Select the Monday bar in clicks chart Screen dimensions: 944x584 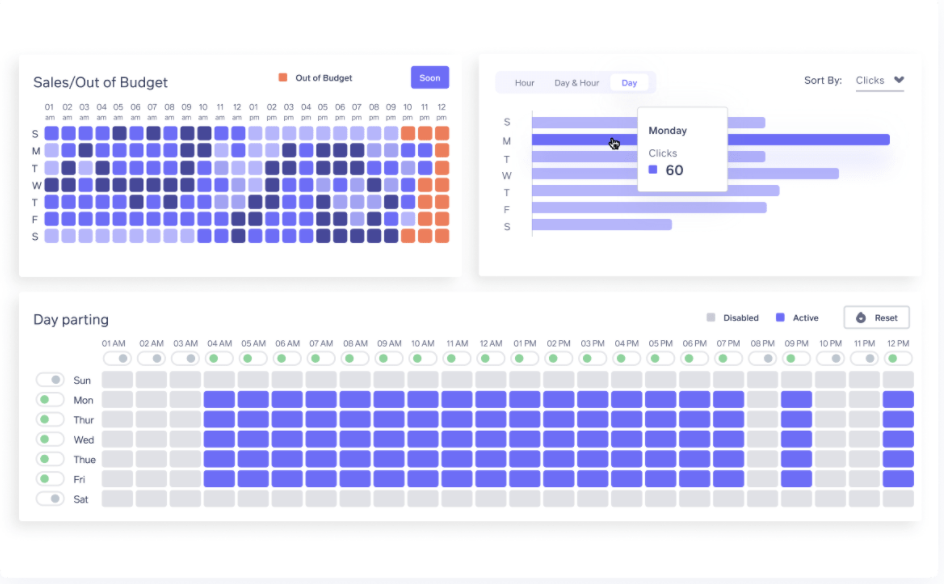(x=710, y=140)
